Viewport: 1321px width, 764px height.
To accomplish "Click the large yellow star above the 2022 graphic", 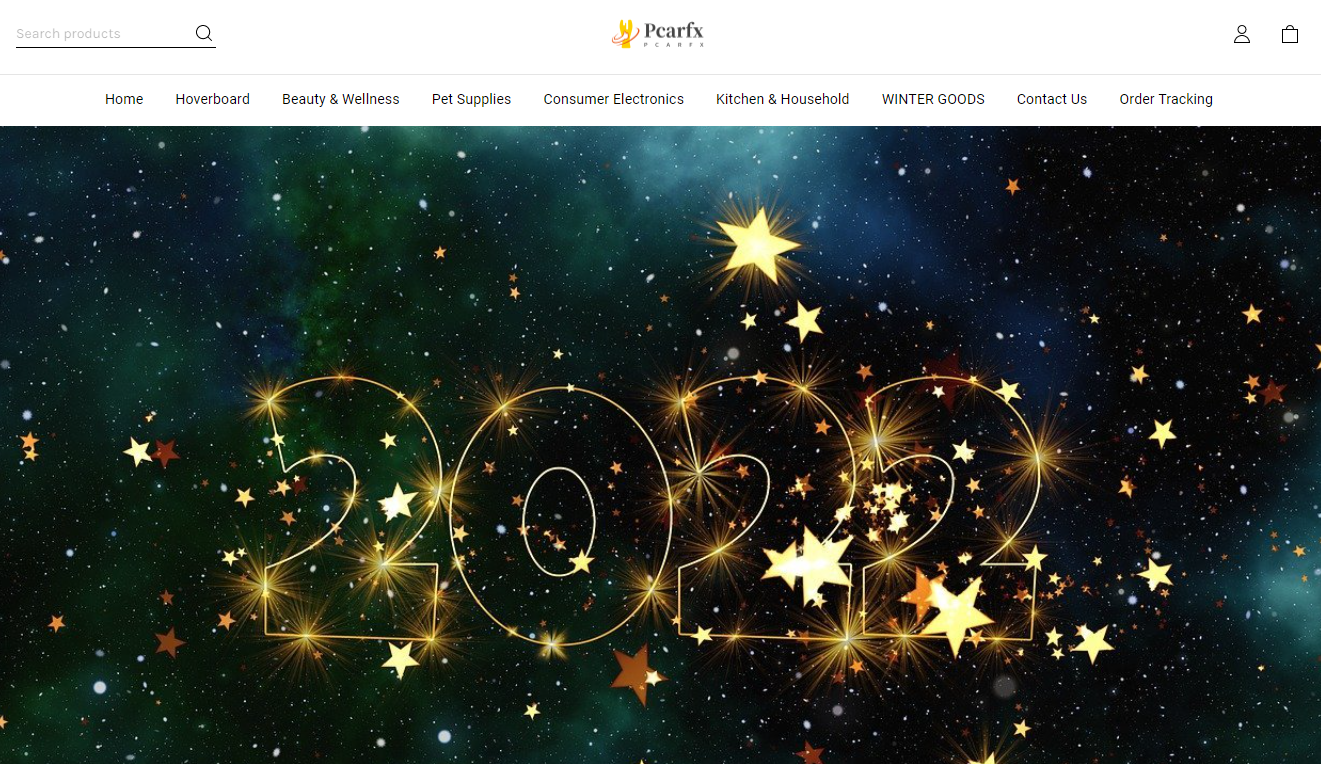I will pos(758,244).
